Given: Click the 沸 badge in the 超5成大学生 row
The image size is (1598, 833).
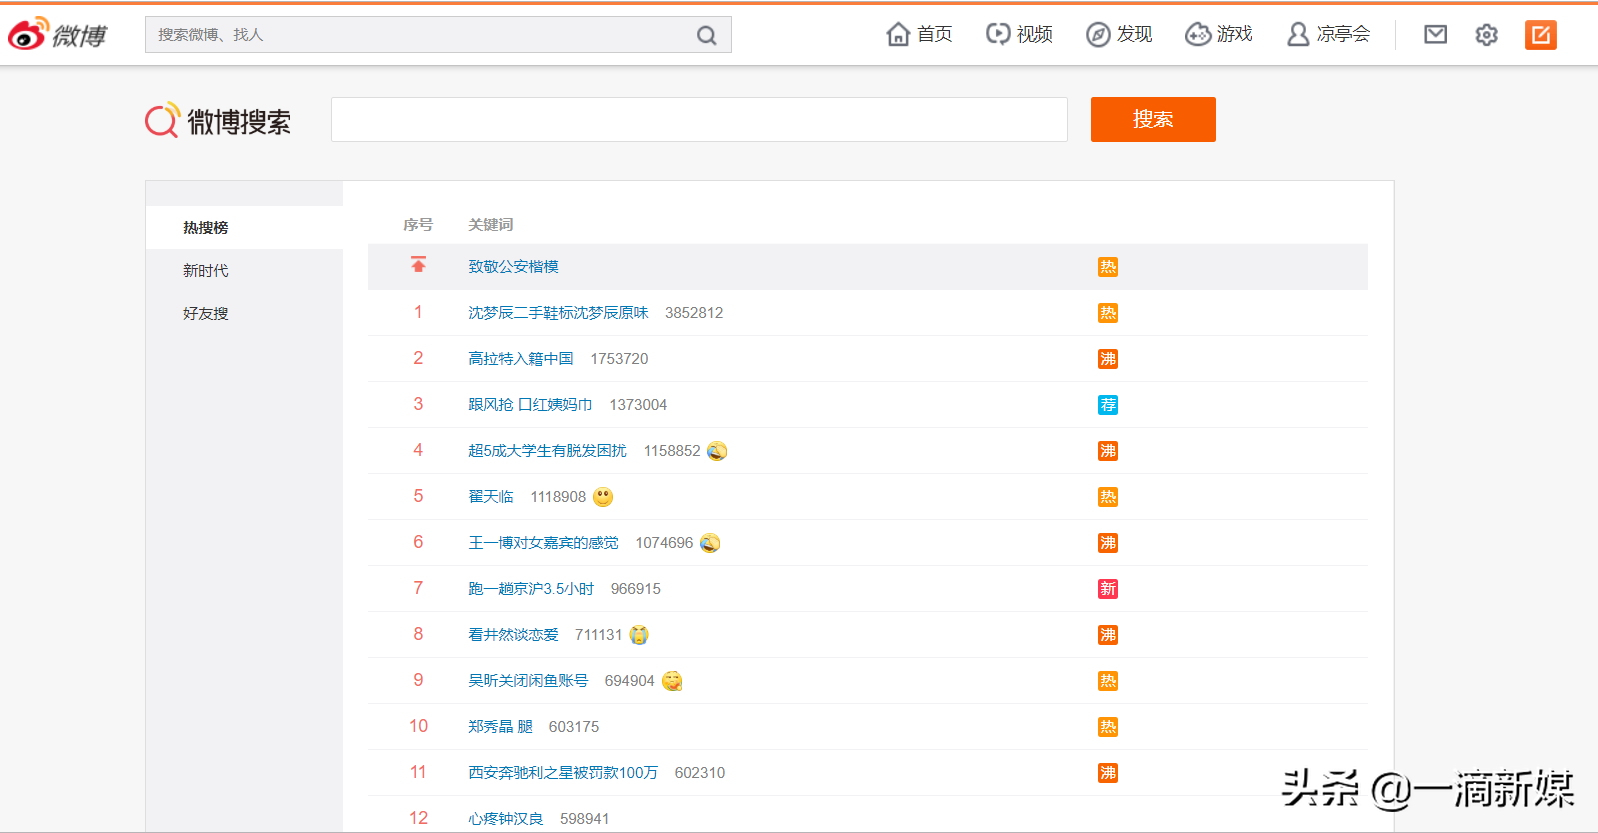Looking at the screenshot, I should click(1108, 451).
